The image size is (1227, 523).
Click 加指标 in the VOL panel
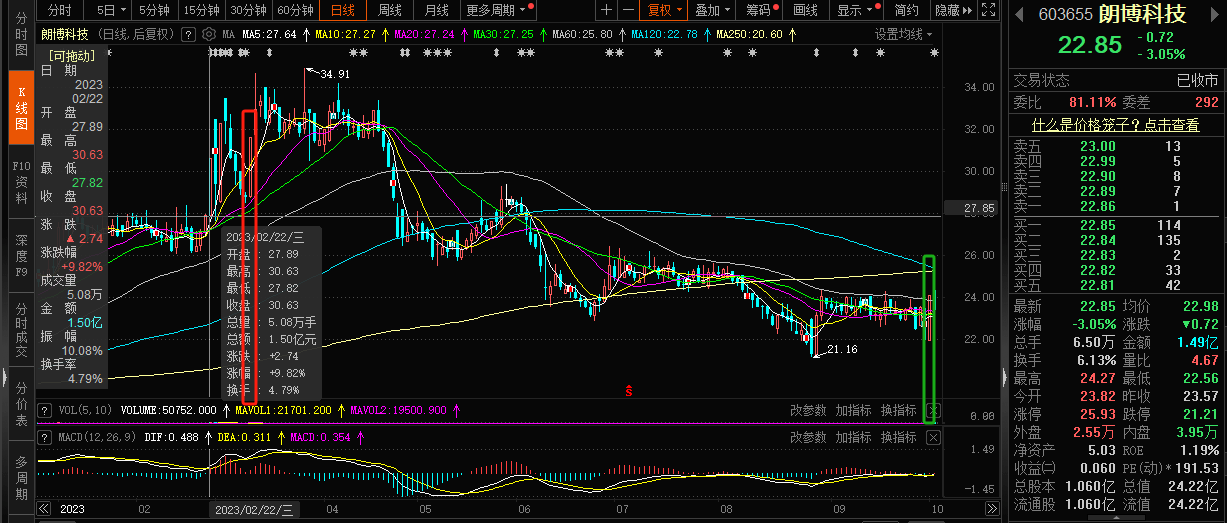854,410
